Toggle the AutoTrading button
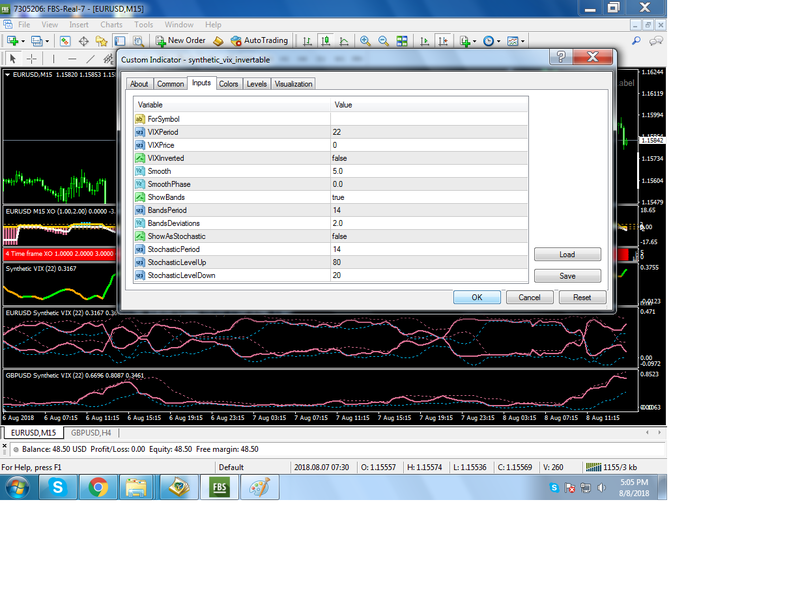 tap(259, 40)
